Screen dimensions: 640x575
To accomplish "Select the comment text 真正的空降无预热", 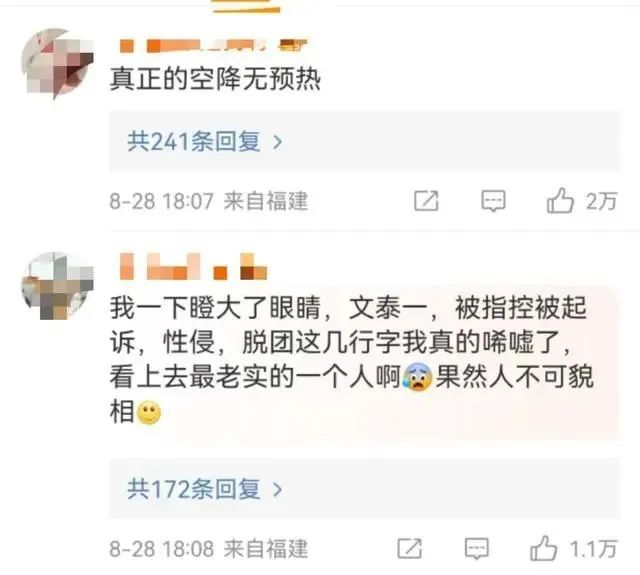I will pos(215,78).
